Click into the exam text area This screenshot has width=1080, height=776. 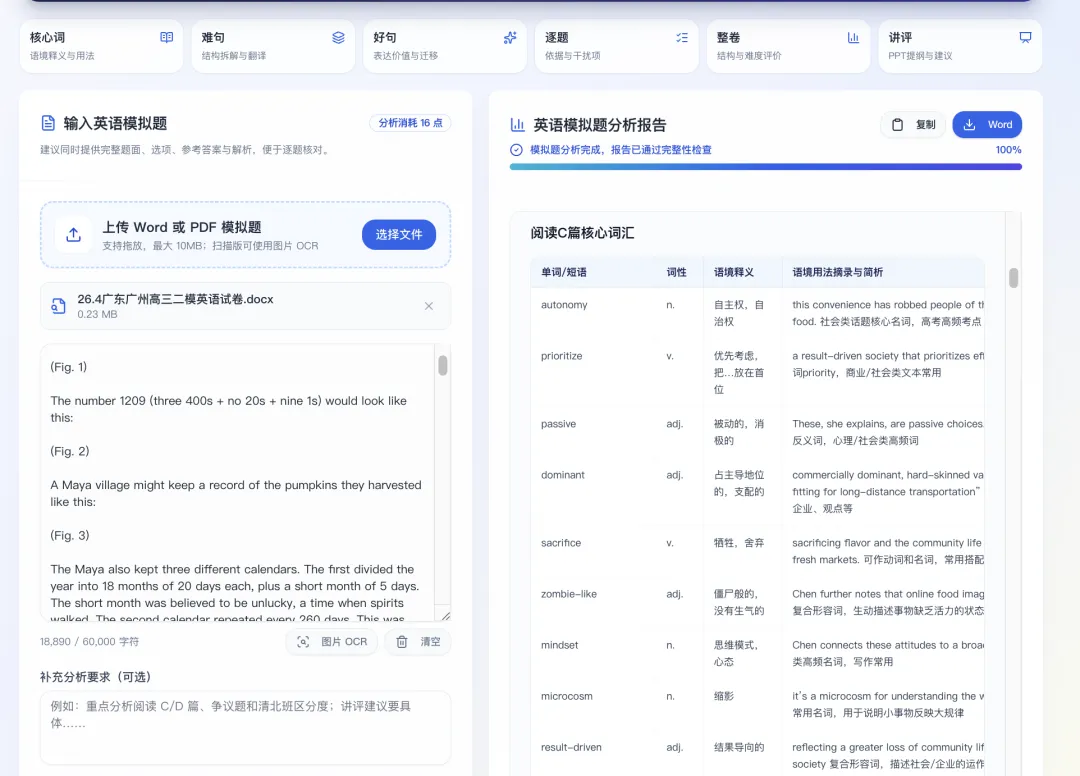(238, 483)
